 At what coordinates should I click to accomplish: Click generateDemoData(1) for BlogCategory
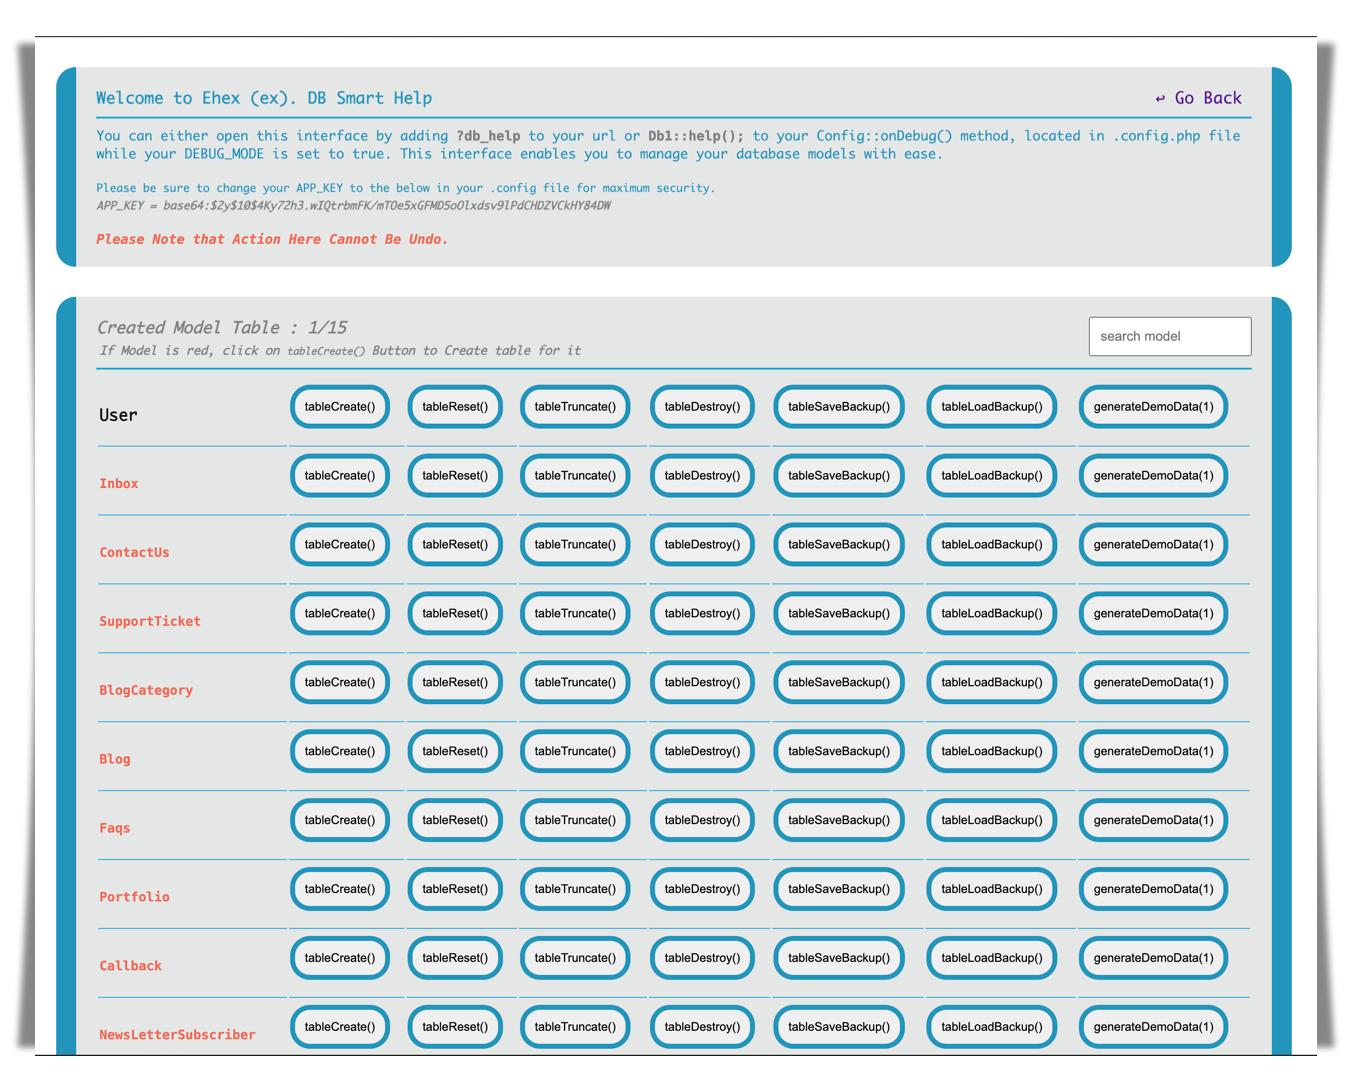[1153, 683]
